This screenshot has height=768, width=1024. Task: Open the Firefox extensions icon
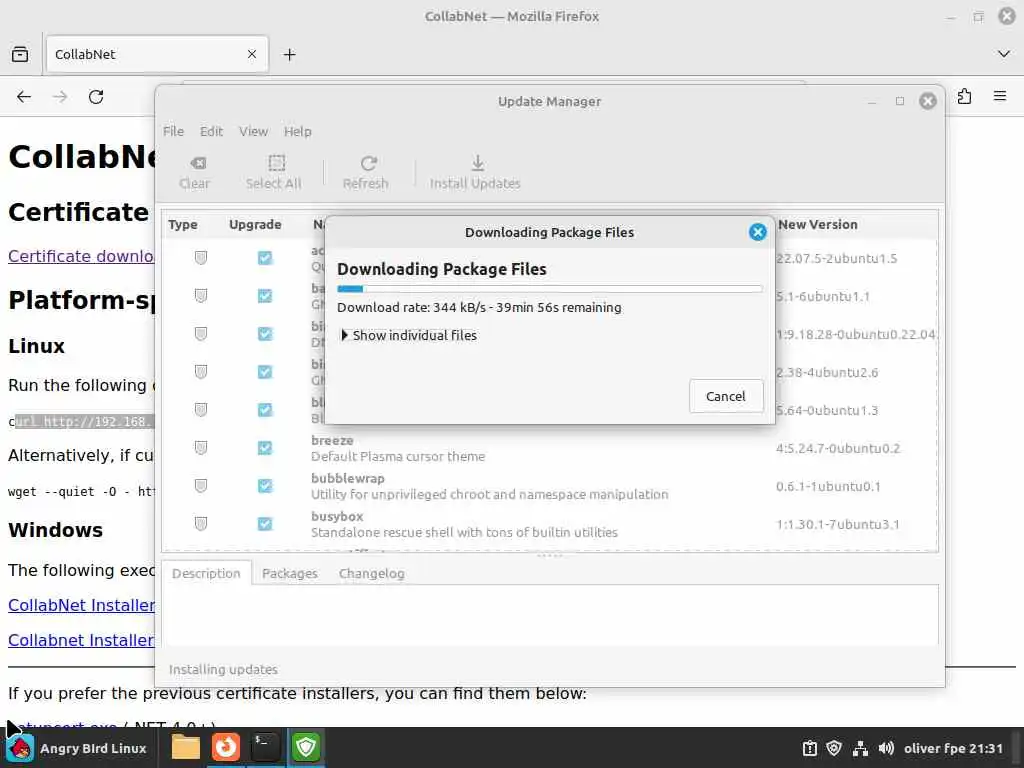965,97
